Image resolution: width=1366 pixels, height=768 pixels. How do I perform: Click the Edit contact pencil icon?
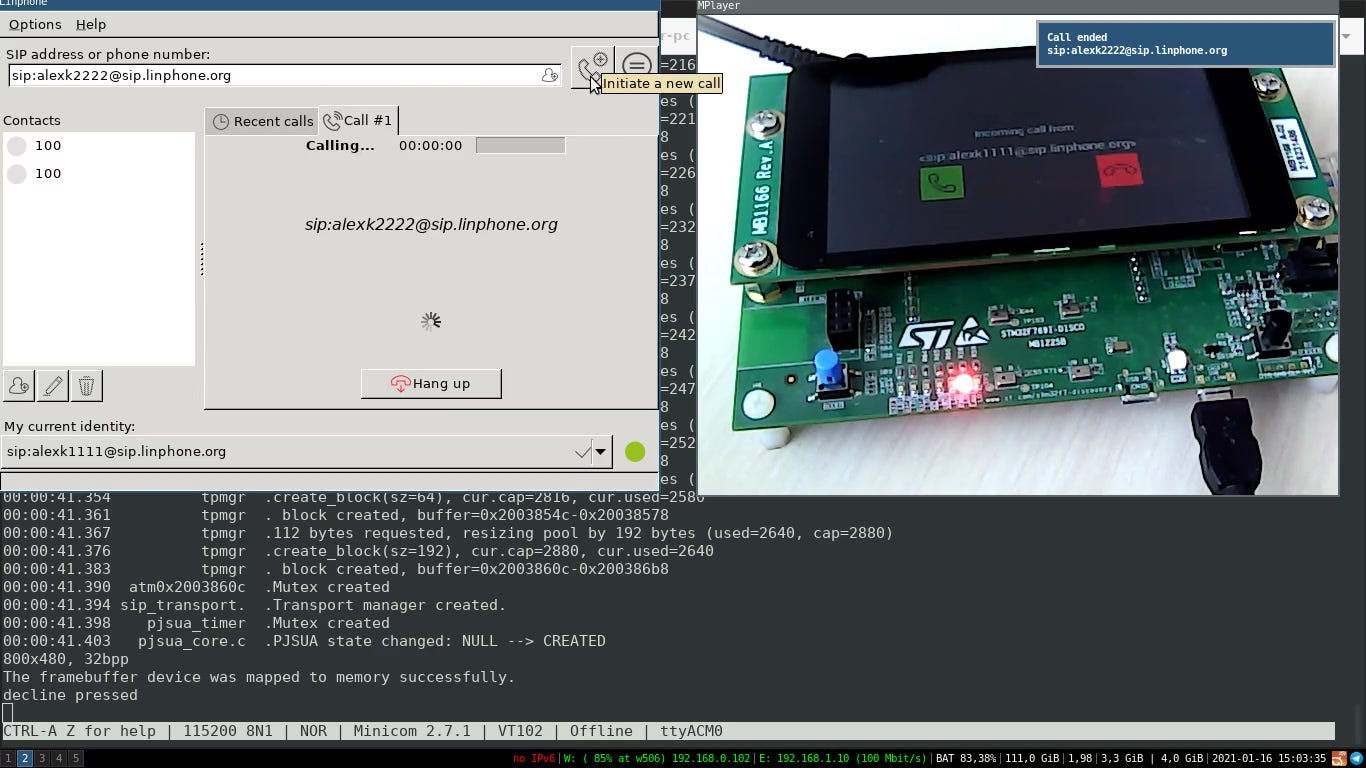point(53,386)
